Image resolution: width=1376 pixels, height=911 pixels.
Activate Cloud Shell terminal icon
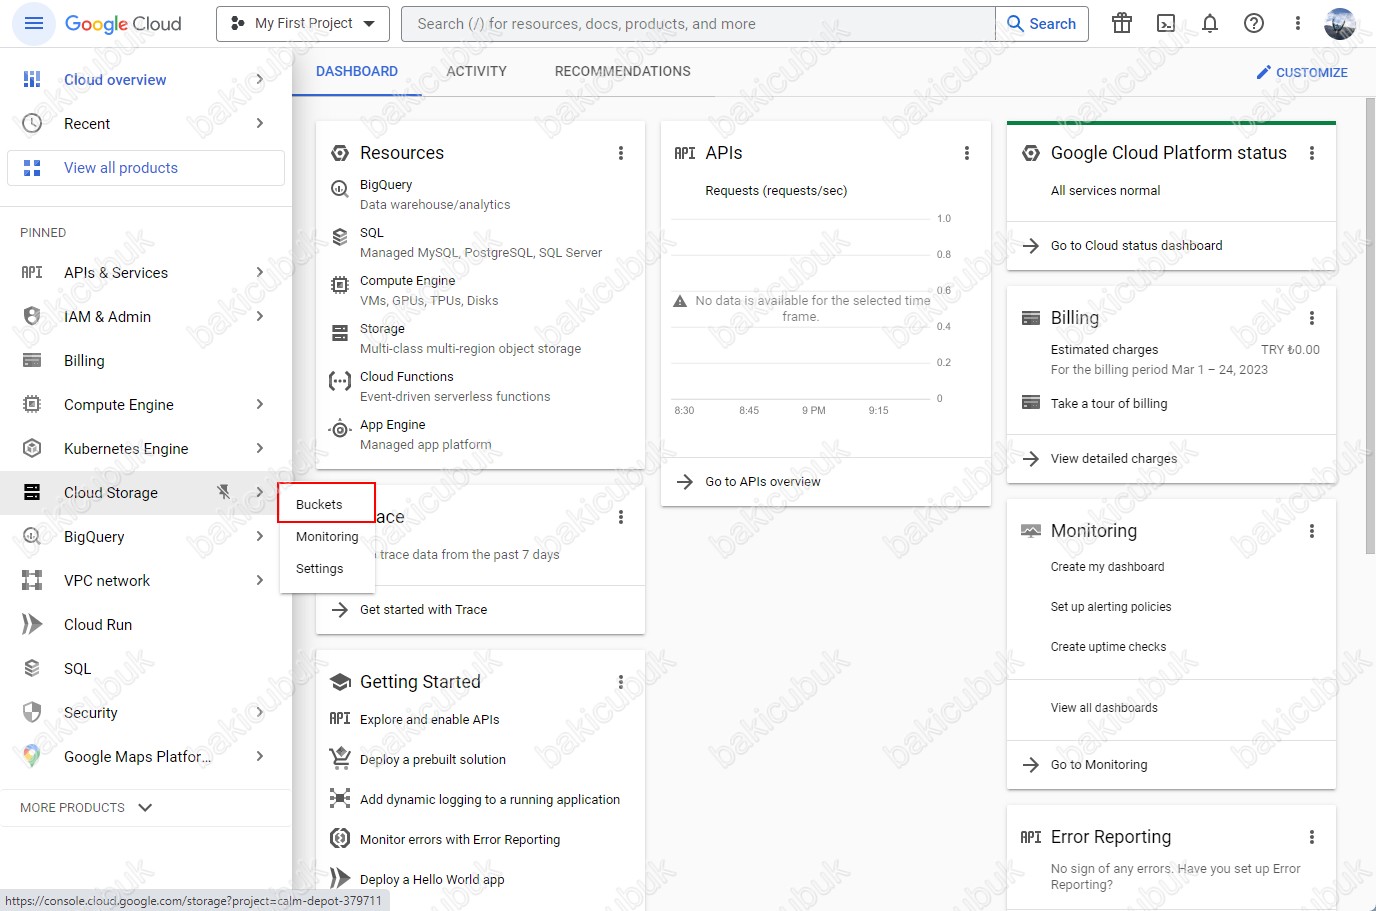pyautogui.click(x=1166, y=23)
